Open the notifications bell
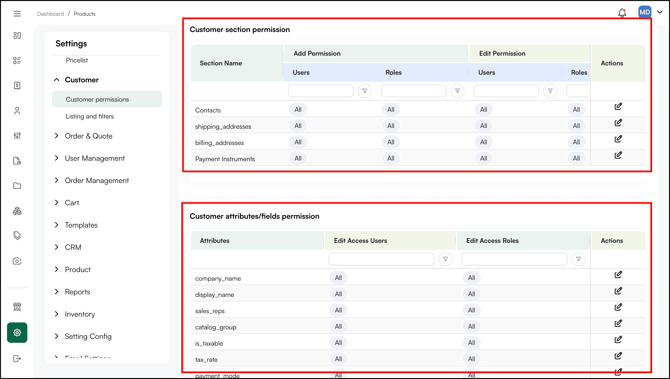This screenshot has height=379, width=670. pyautogui.click(x=622, y=13)
